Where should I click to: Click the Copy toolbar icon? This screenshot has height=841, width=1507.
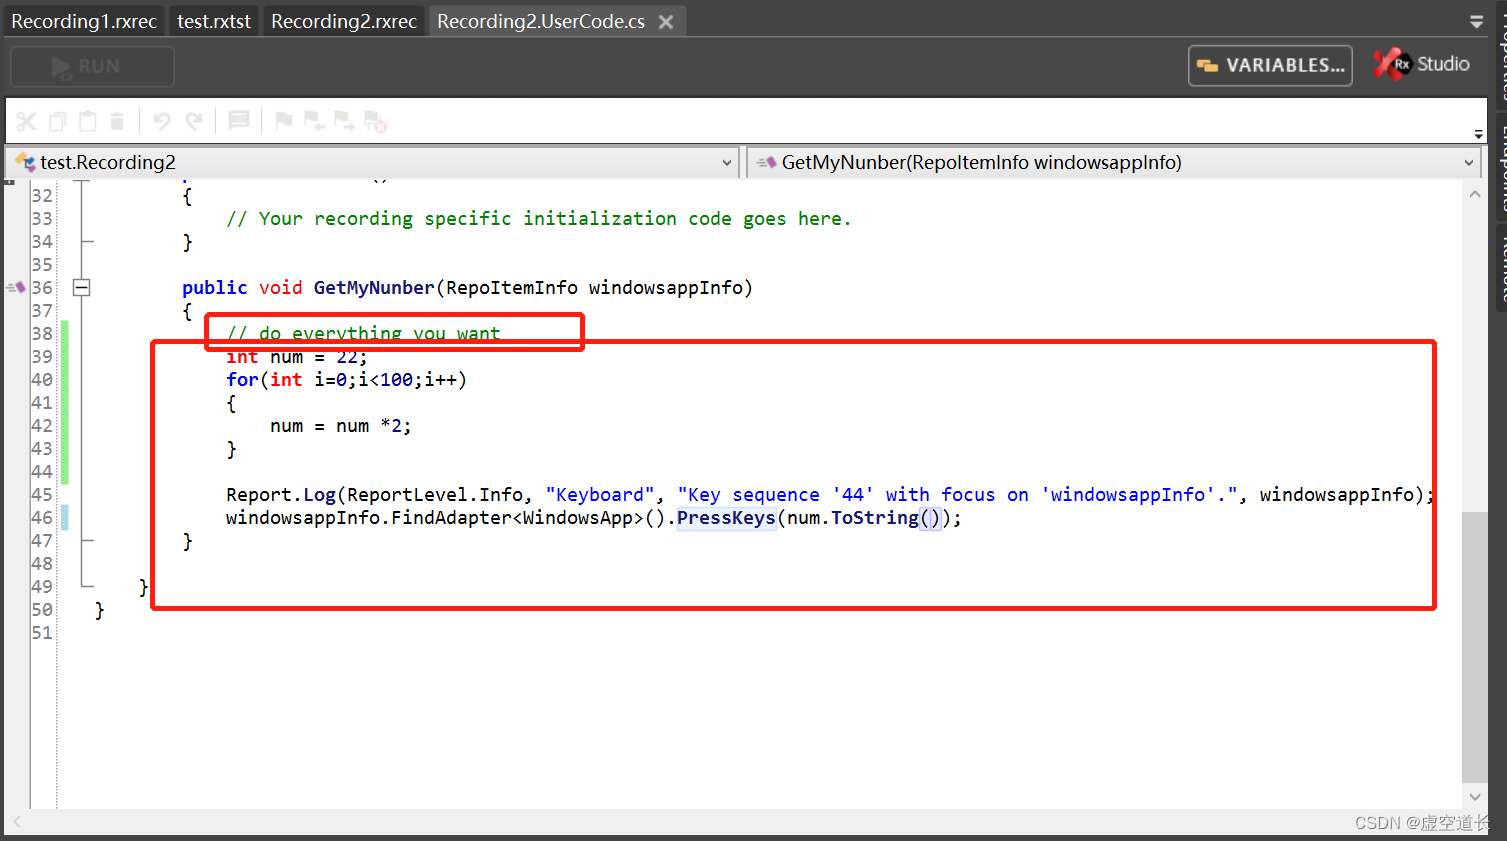point(57,121)
